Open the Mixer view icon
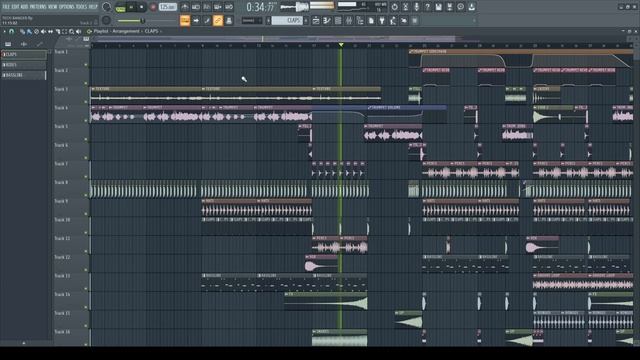This screenshot has height=360, width=640. click(349, 20)
